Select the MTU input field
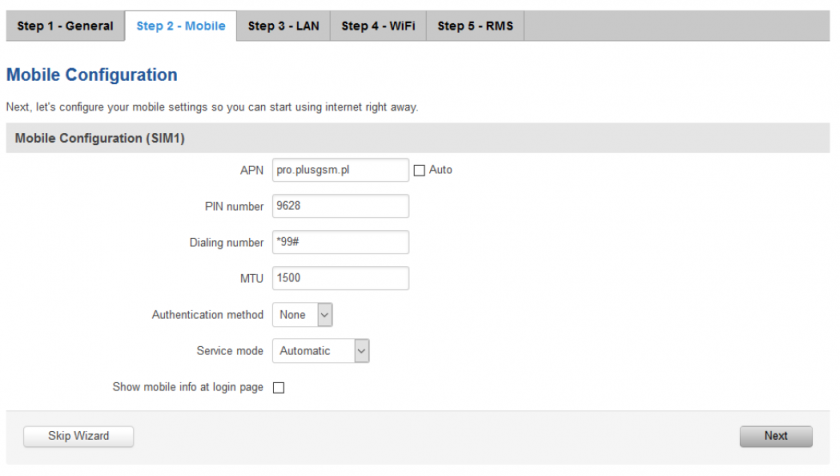This screenshot has width=840, height=476. click(x=341, y=278)
